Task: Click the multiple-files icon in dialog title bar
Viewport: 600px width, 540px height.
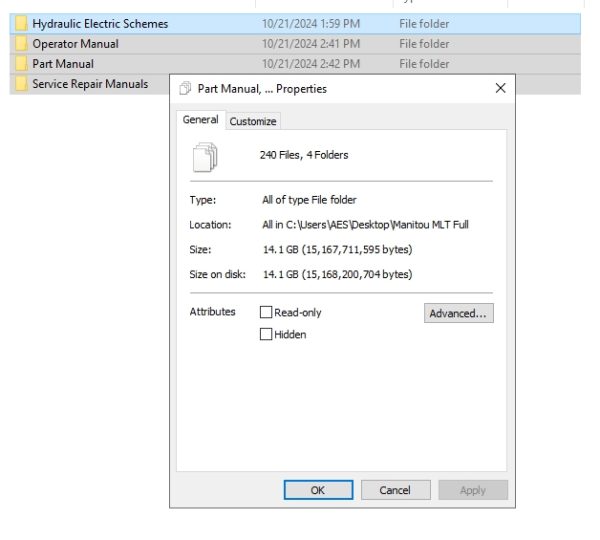Action: pos(185,88)
